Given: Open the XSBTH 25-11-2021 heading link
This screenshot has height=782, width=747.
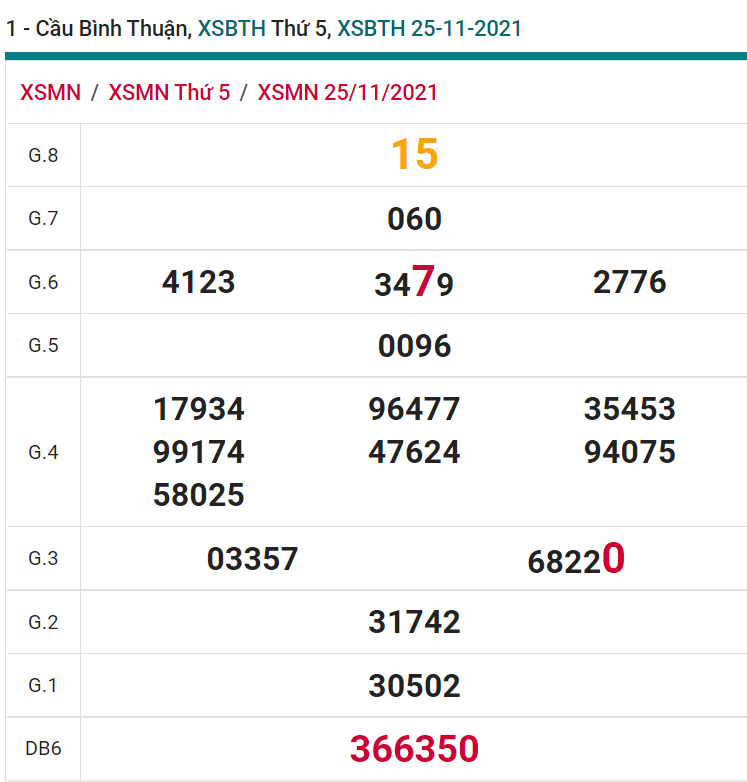Looking at the screenshot, I should (x=429, y=29).
